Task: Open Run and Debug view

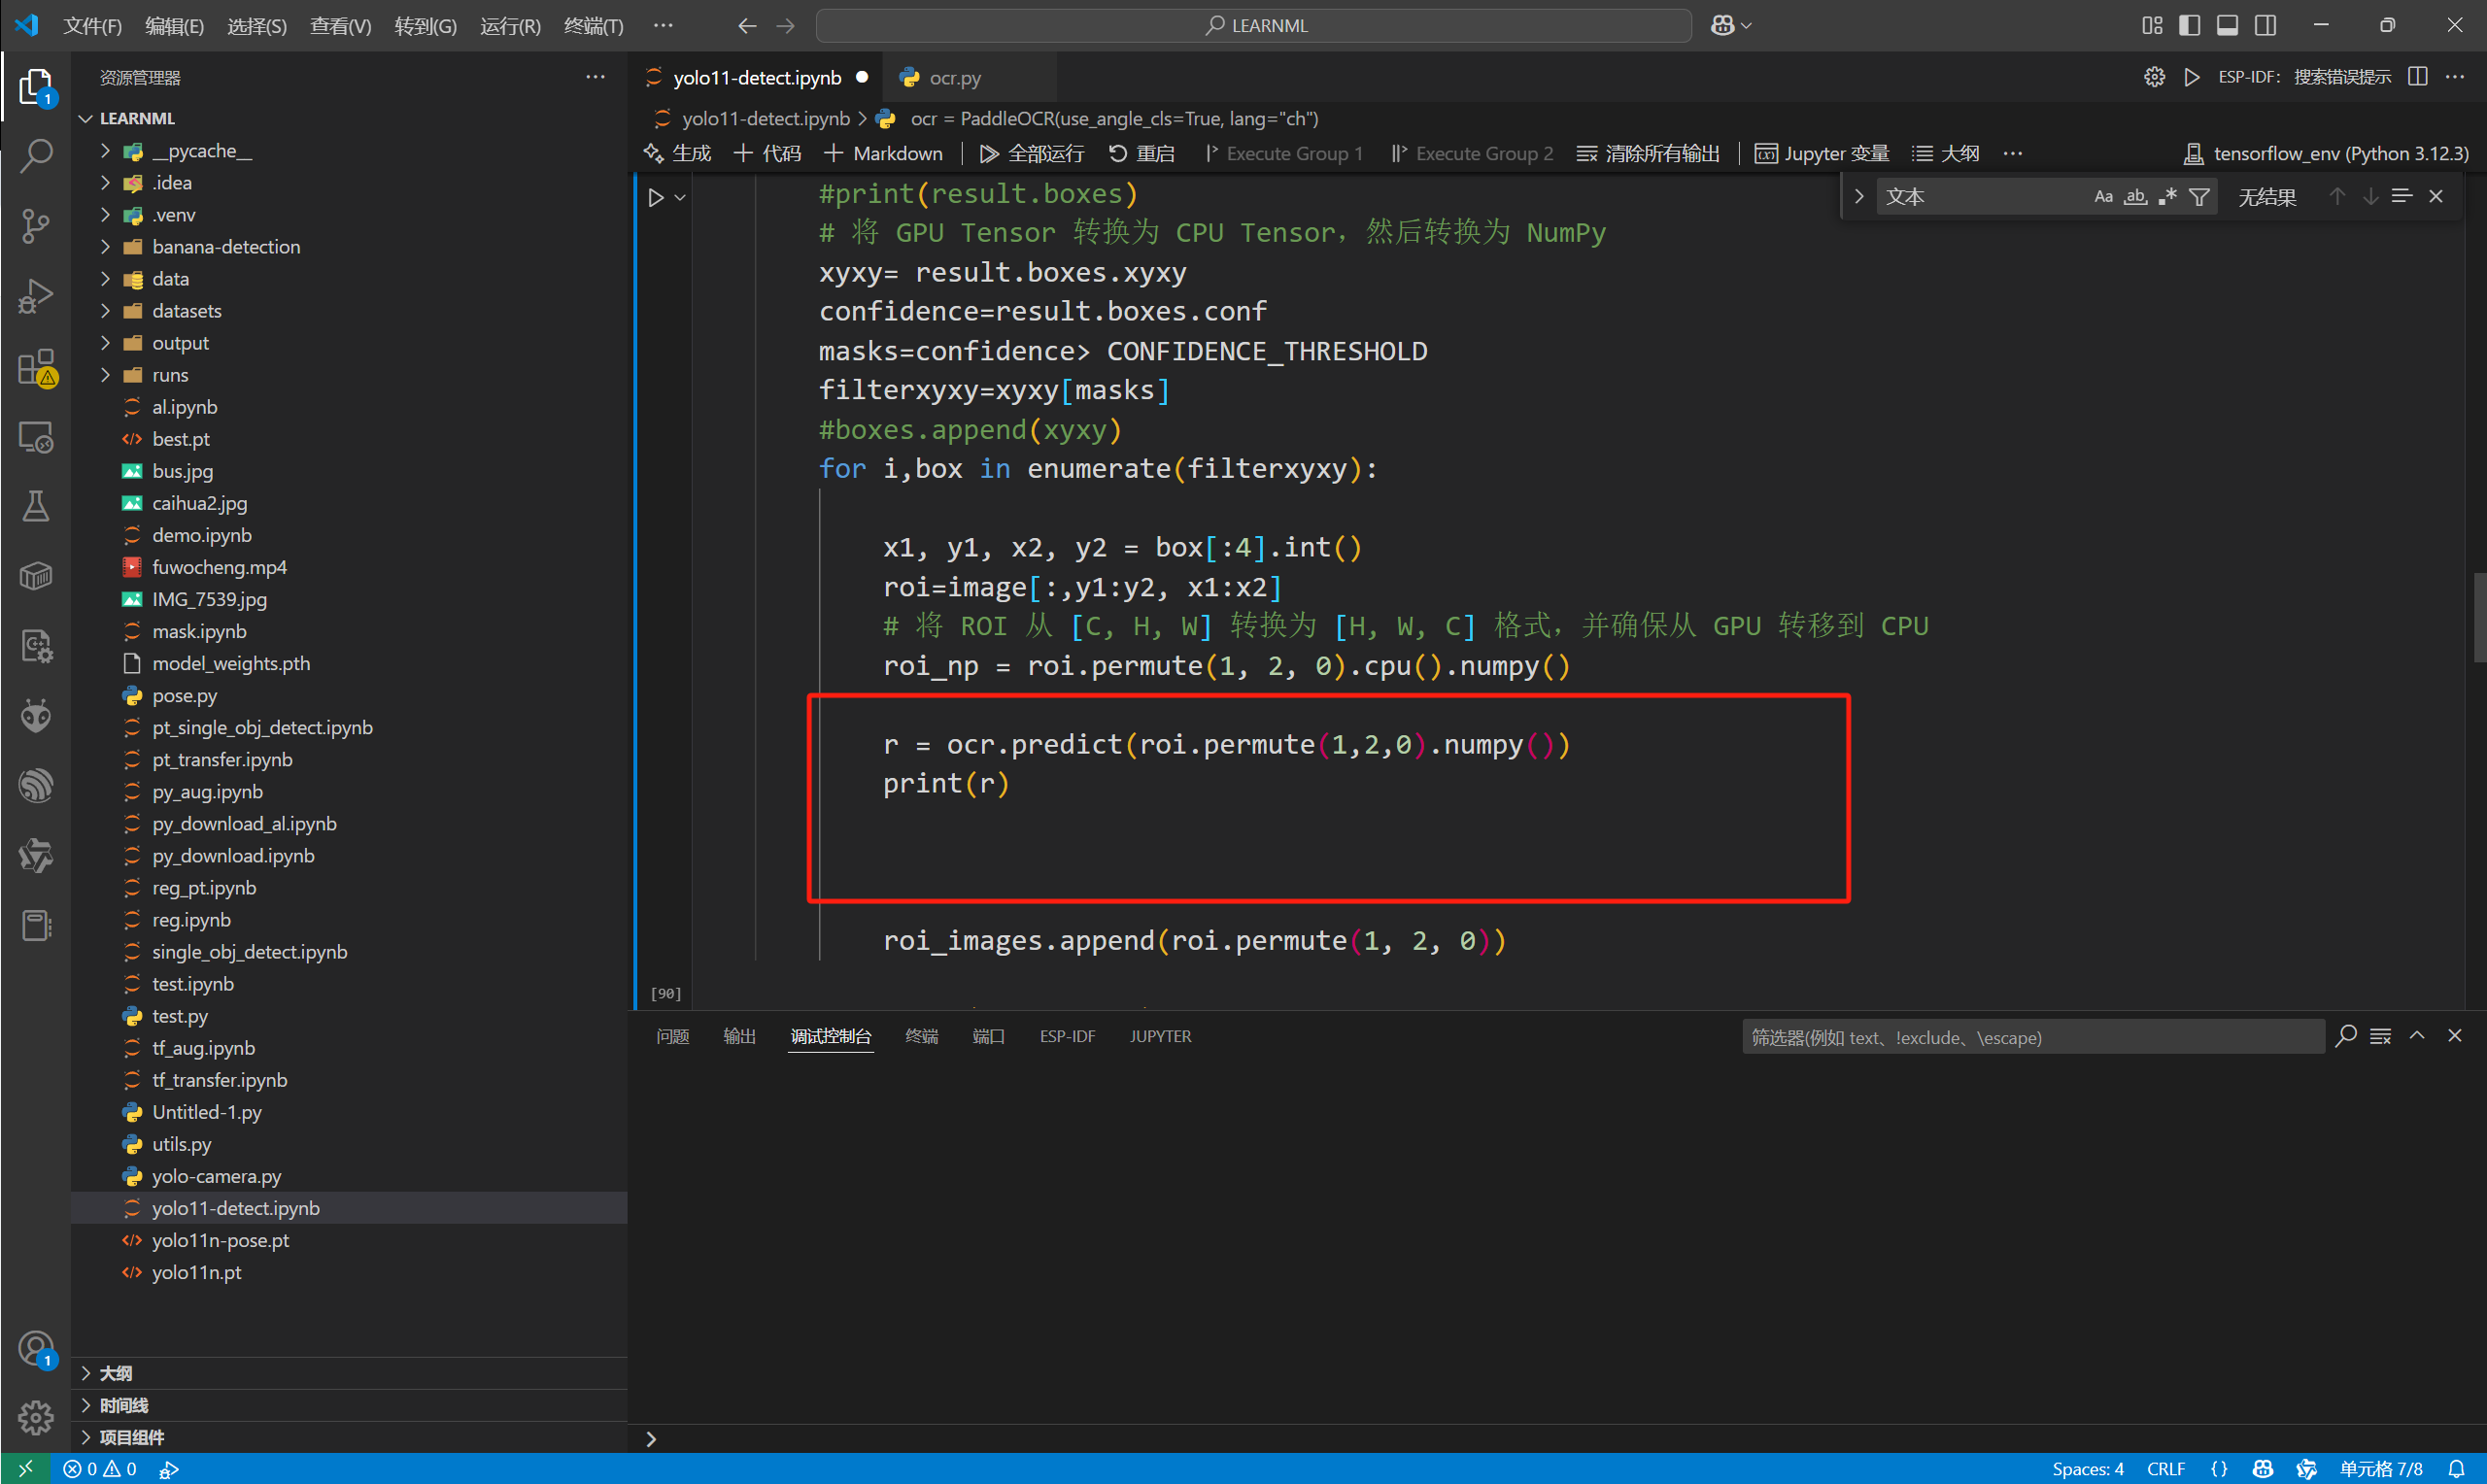Action: click(36, 296)
